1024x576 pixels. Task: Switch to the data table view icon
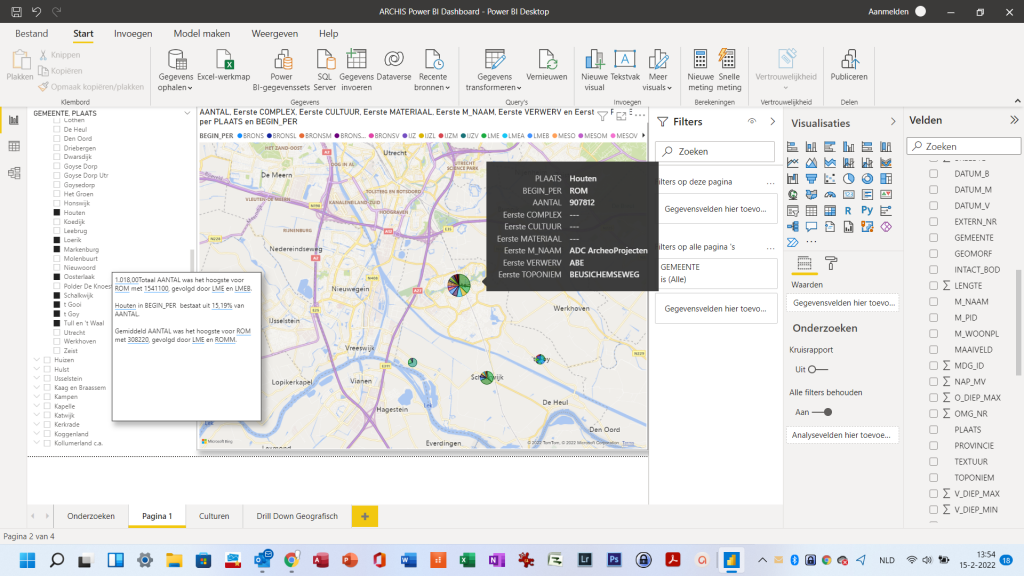14,146
